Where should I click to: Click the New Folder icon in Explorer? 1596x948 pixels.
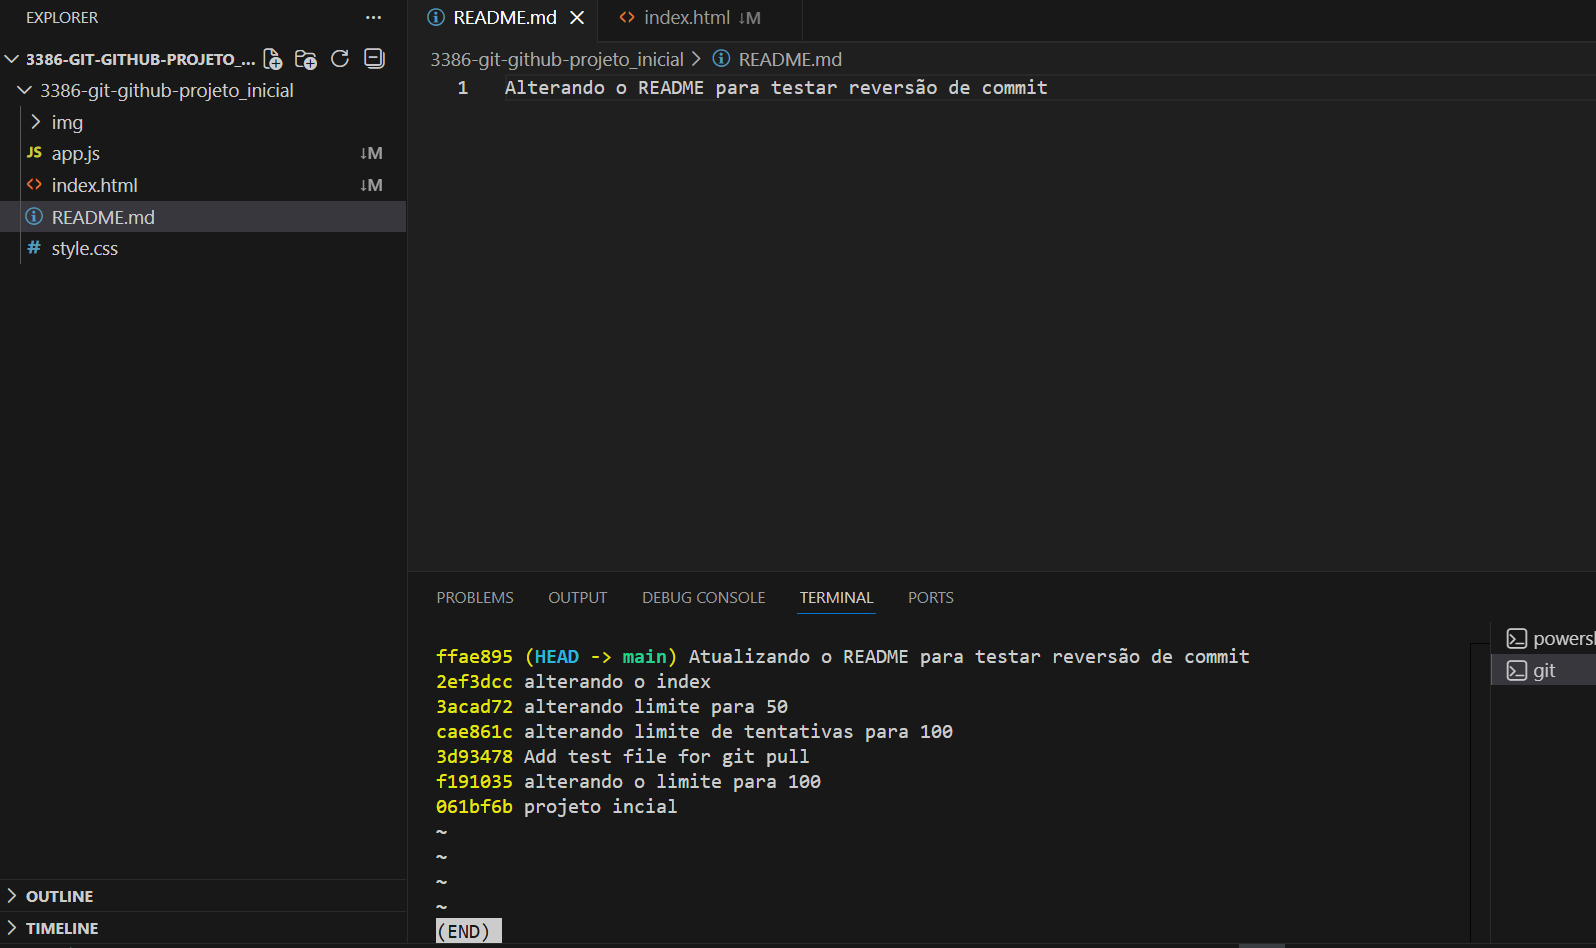pyautogui.click(x=306, y=59)
